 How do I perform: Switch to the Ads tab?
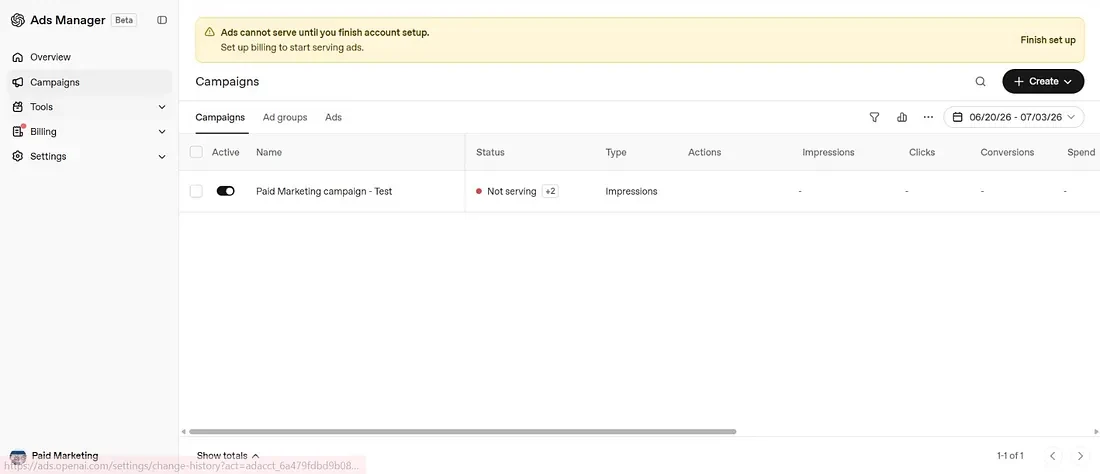click(x=333, y=117)
